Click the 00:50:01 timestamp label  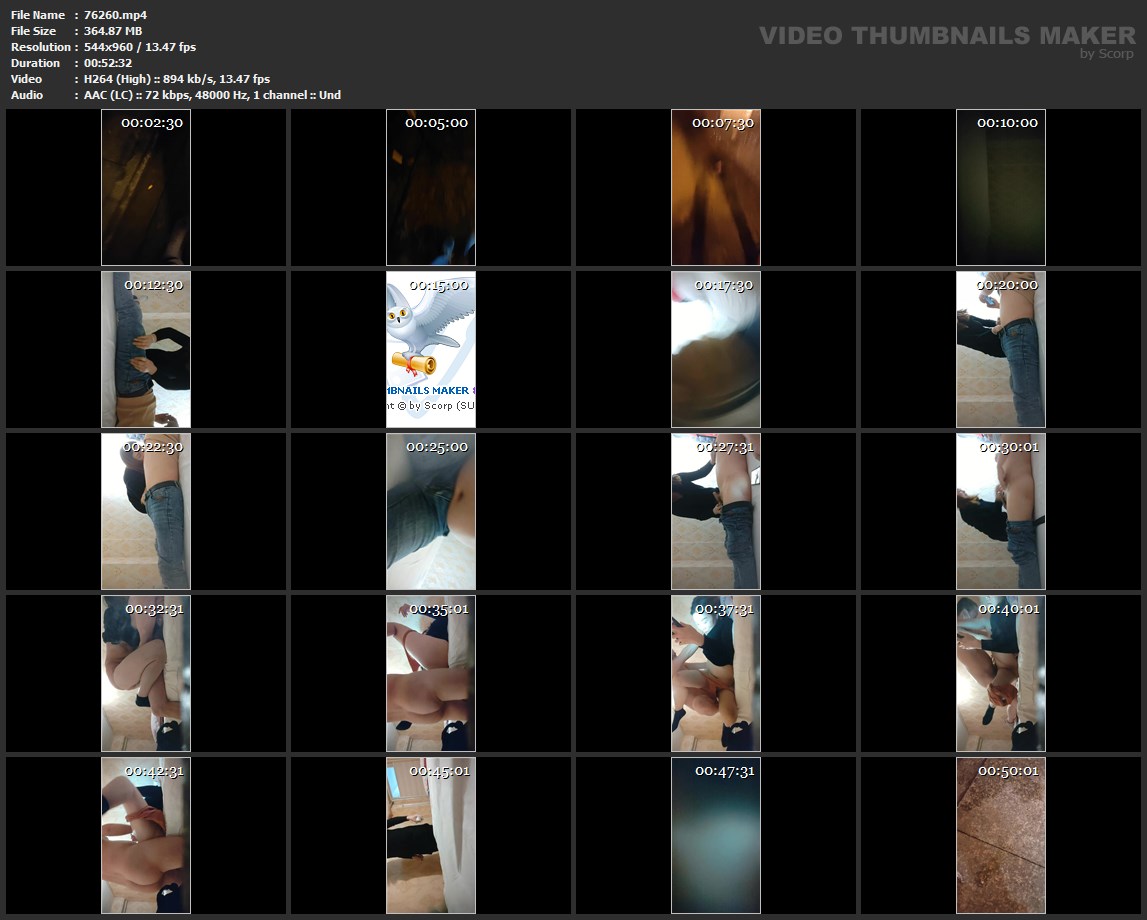(x=1008, y=771)
